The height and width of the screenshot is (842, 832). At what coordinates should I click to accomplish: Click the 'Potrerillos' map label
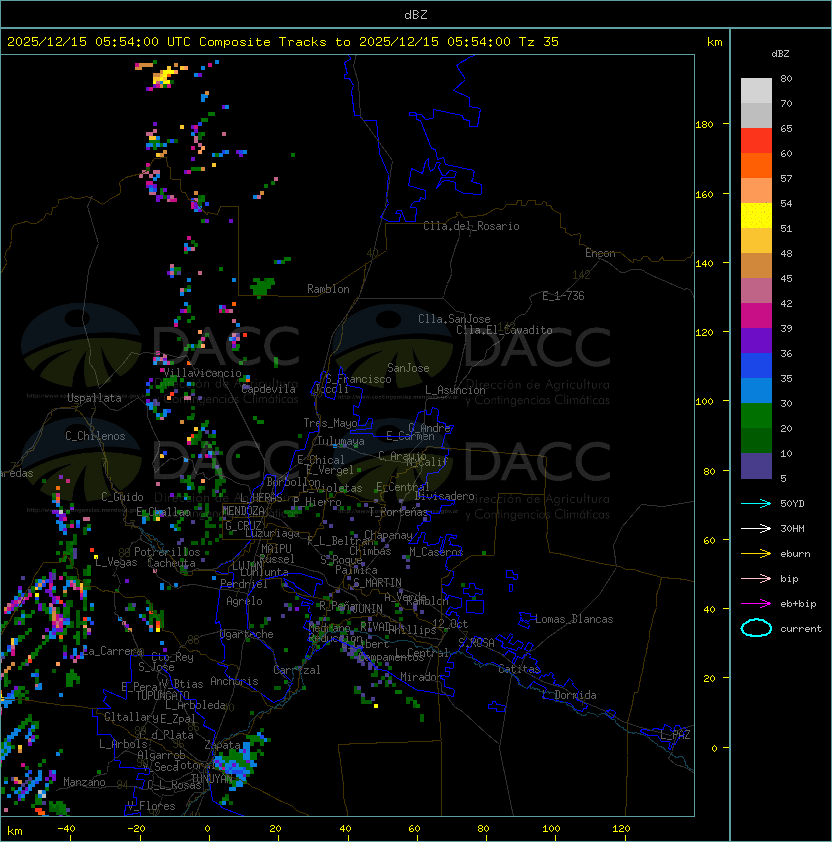(167, 552)
